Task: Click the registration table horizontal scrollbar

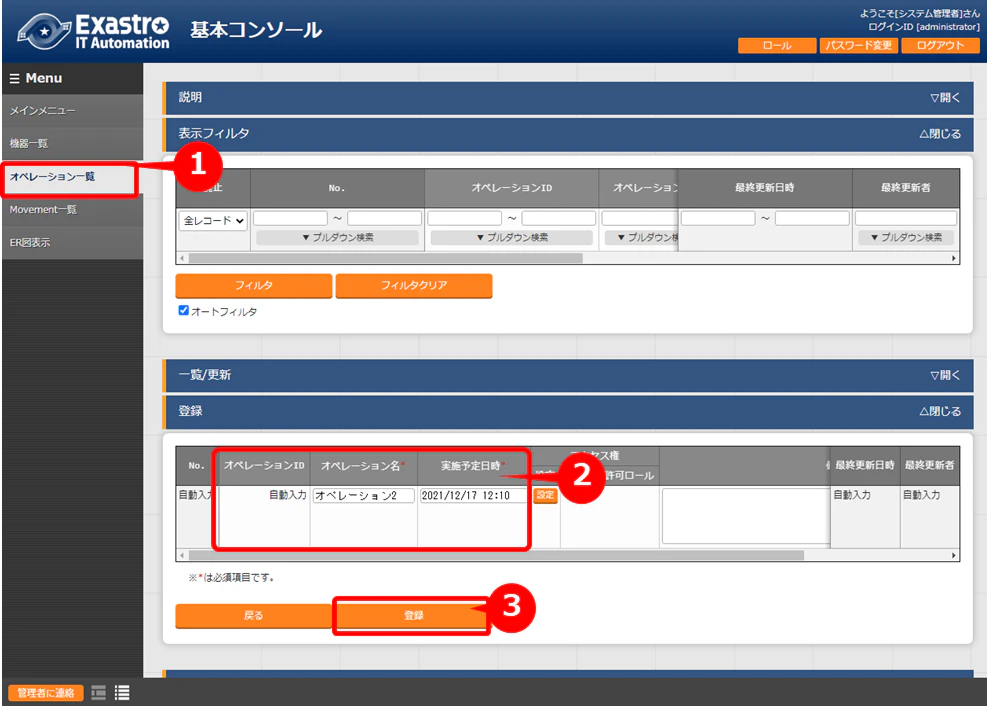Action: click(496, 556)
